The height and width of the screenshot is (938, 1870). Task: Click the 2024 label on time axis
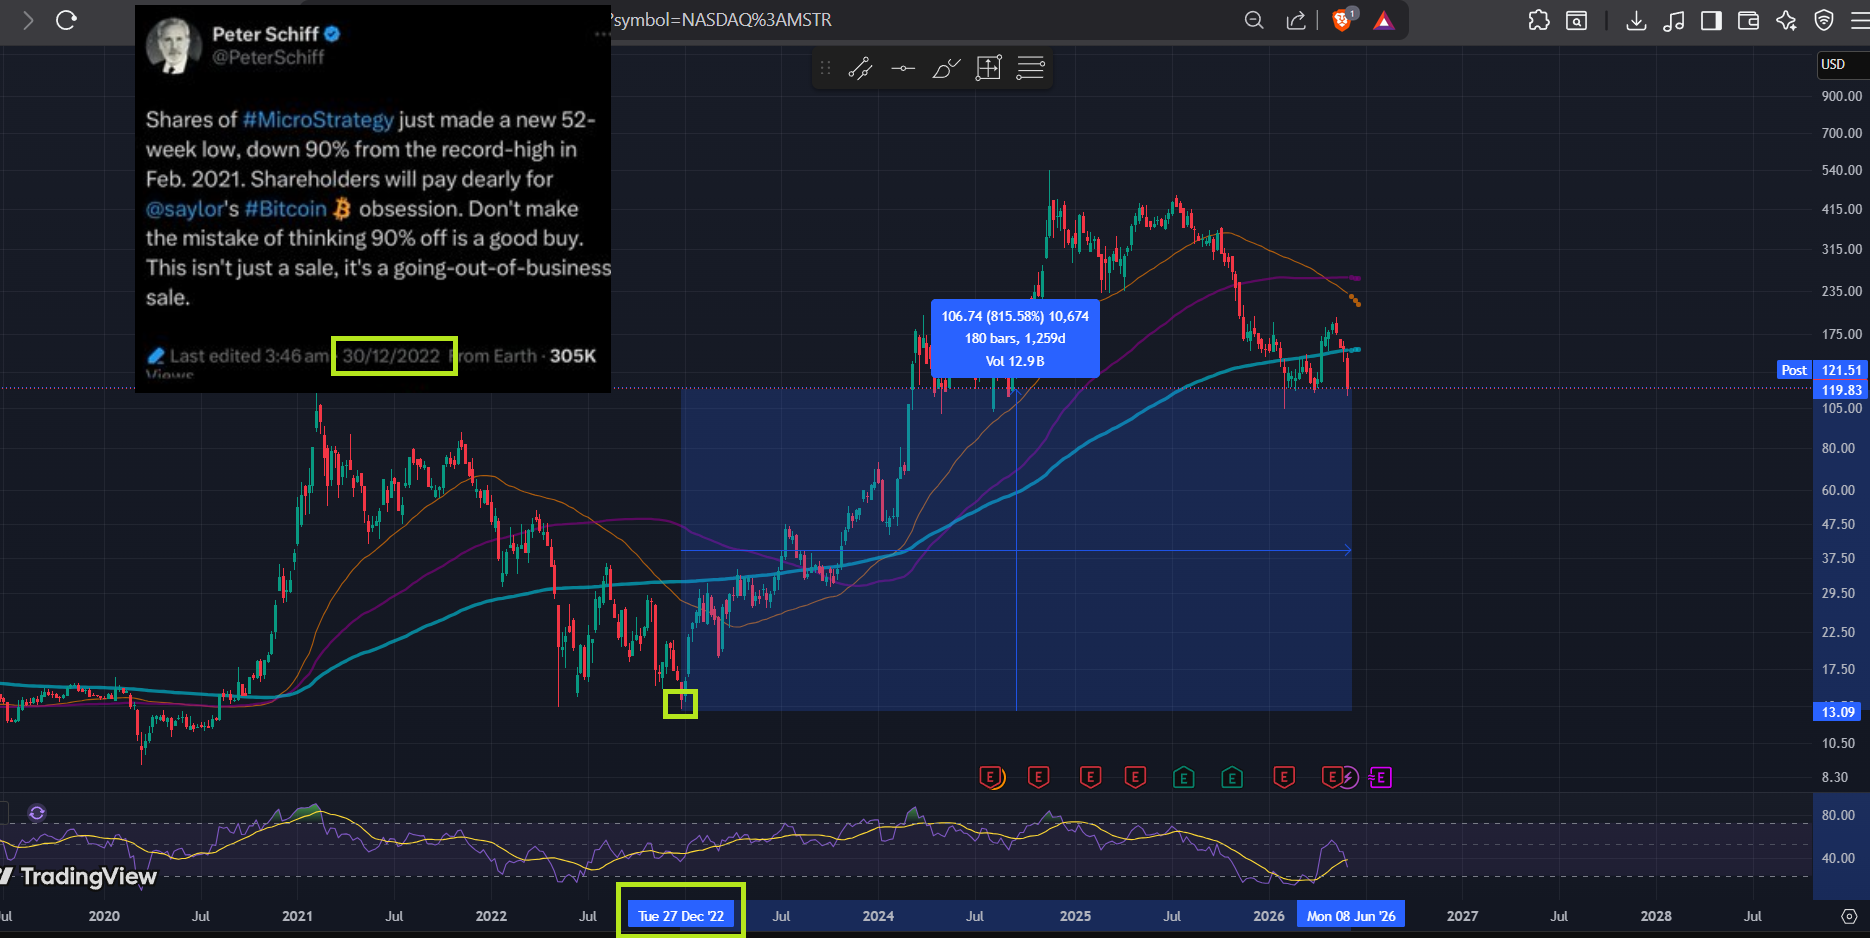click(x=878, y=916)
